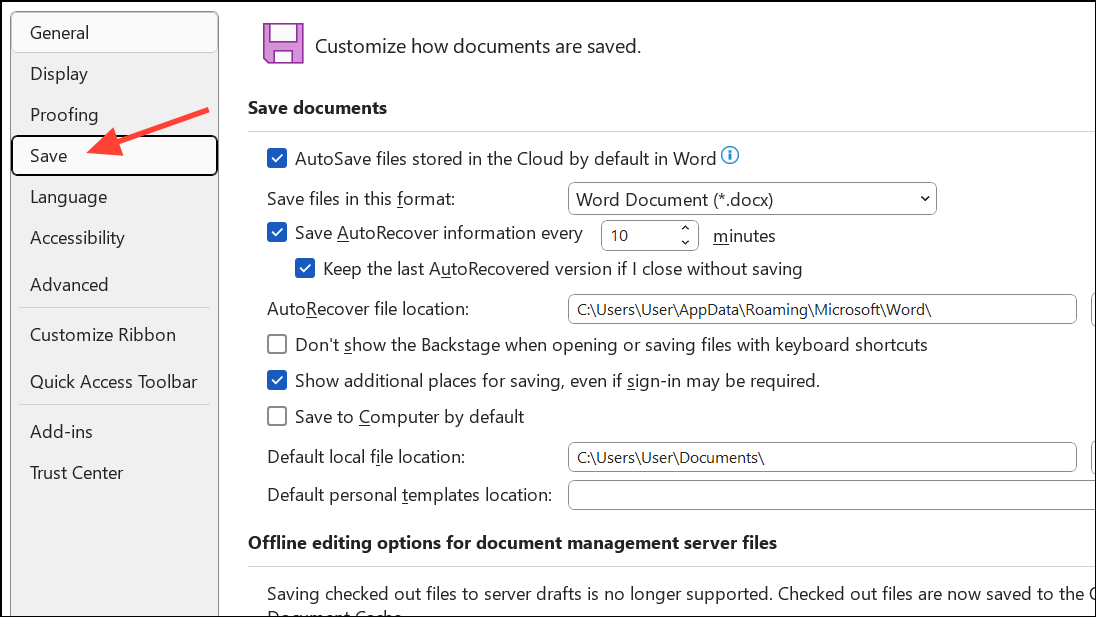Disable AutoSave files stored in the Cloud
Image resolution: width=1096 pixels, height=617 pixels.
pyautogui.click(x=277, y=158)
